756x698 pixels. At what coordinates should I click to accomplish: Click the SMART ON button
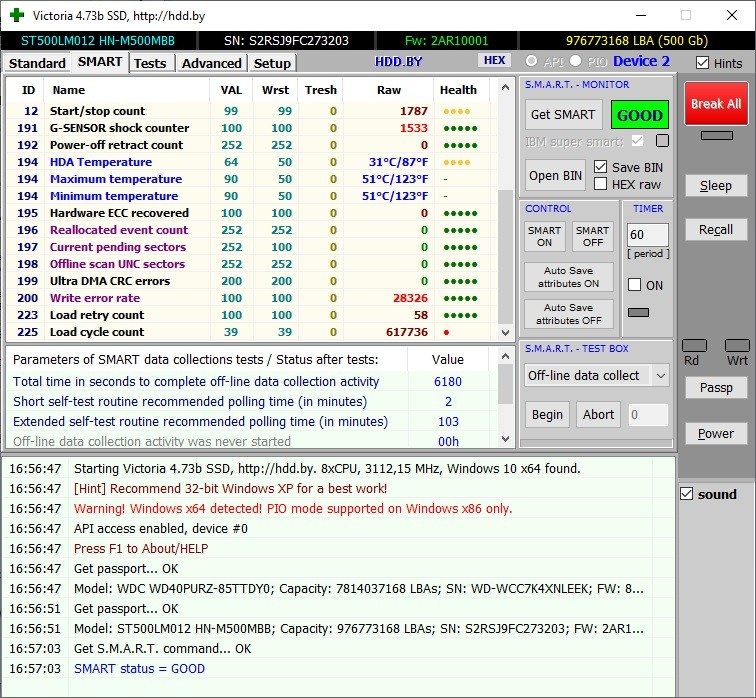pos(544,236)
